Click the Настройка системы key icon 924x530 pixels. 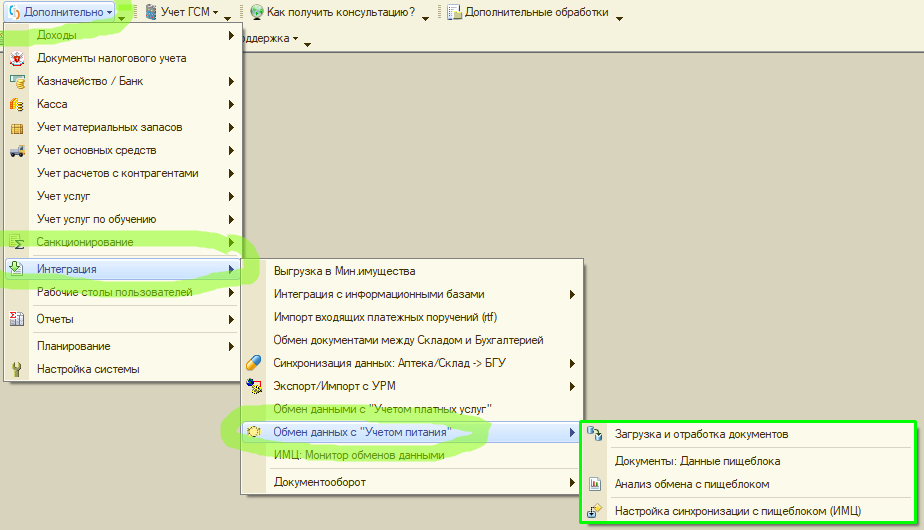[17, 369]
